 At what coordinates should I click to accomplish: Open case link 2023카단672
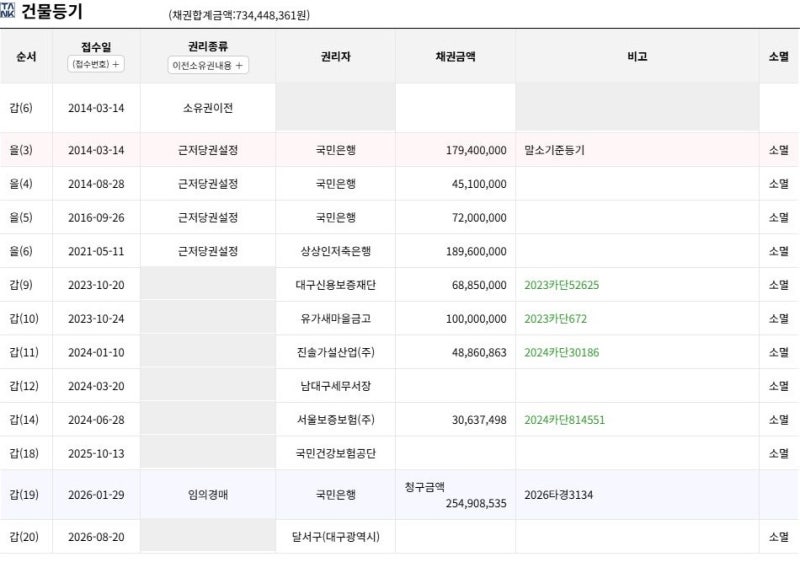555,318
